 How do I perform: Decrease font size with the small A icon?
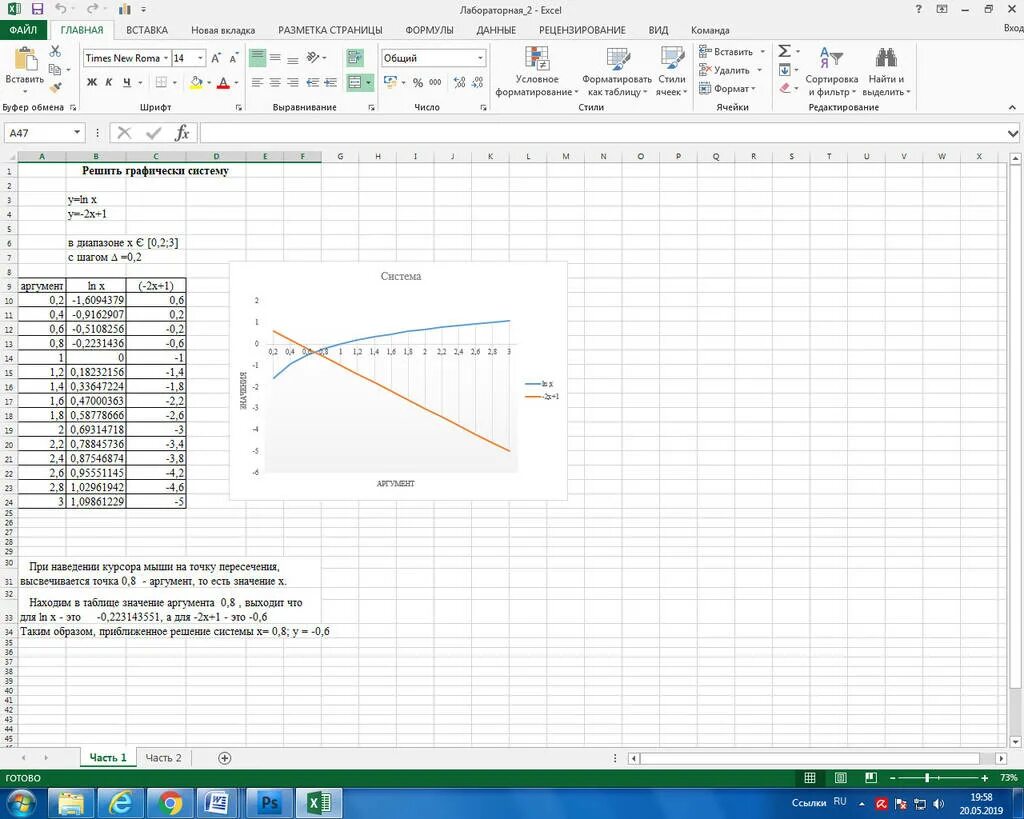tap(234, 58)
